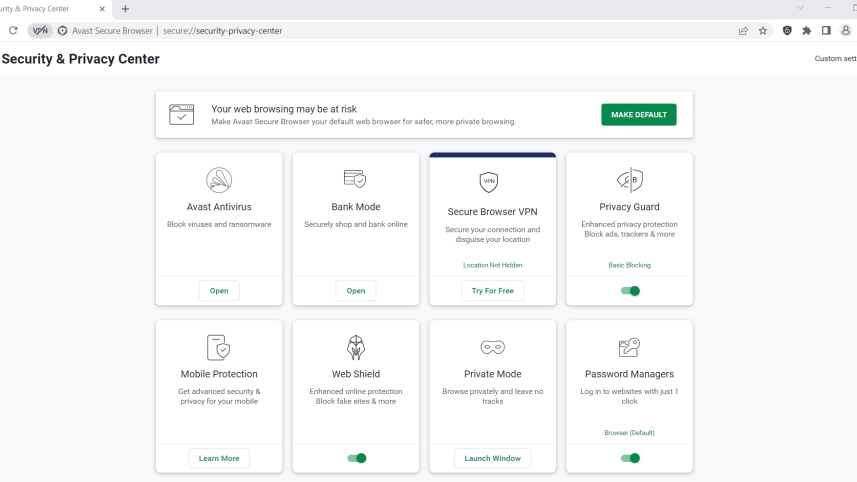Click the Password Managers key icon
This screenshot has height=482, width=857.
629,347
